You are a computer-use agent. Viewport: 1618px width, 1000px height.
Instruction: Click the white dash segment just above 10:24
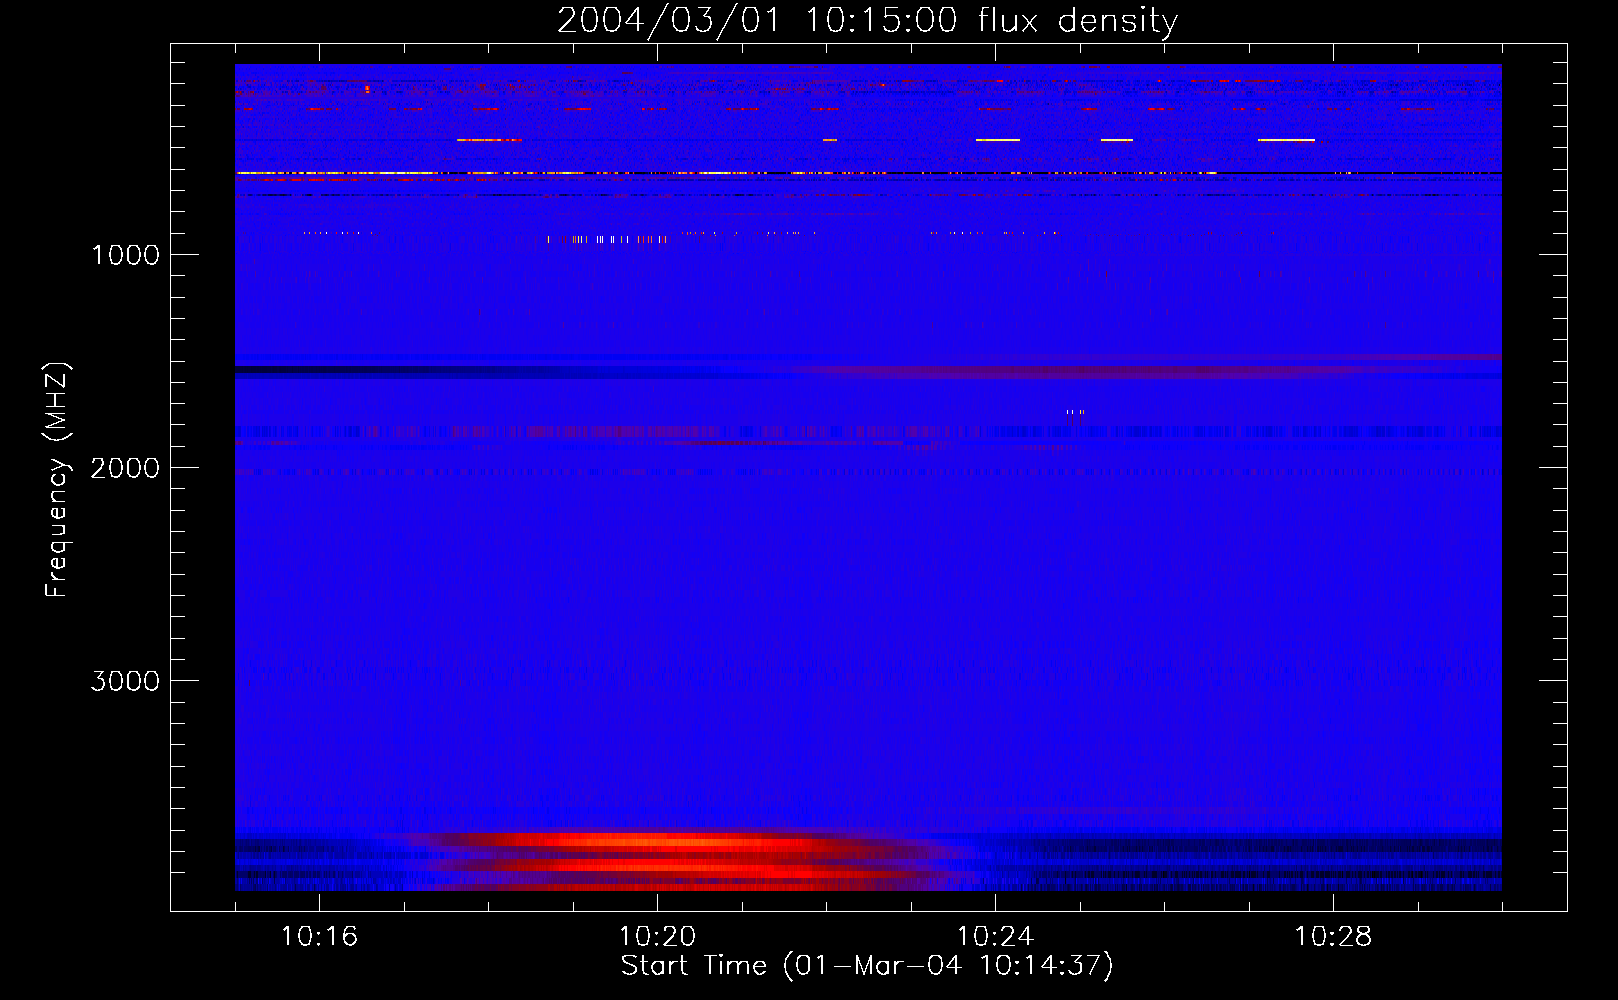coord(997,140)
